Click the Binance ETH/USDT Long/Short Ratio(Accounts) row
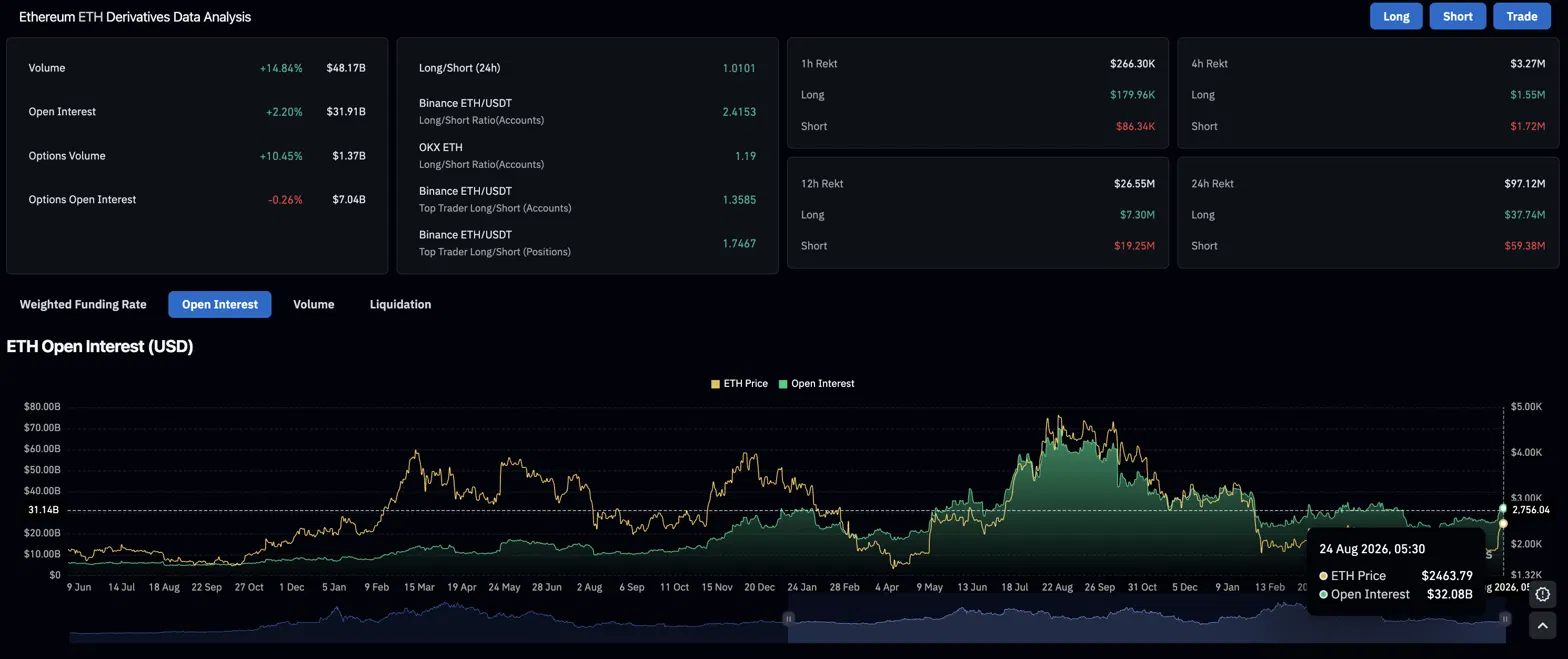Viewport: 1568px width, 659px height. pos(587,111)
